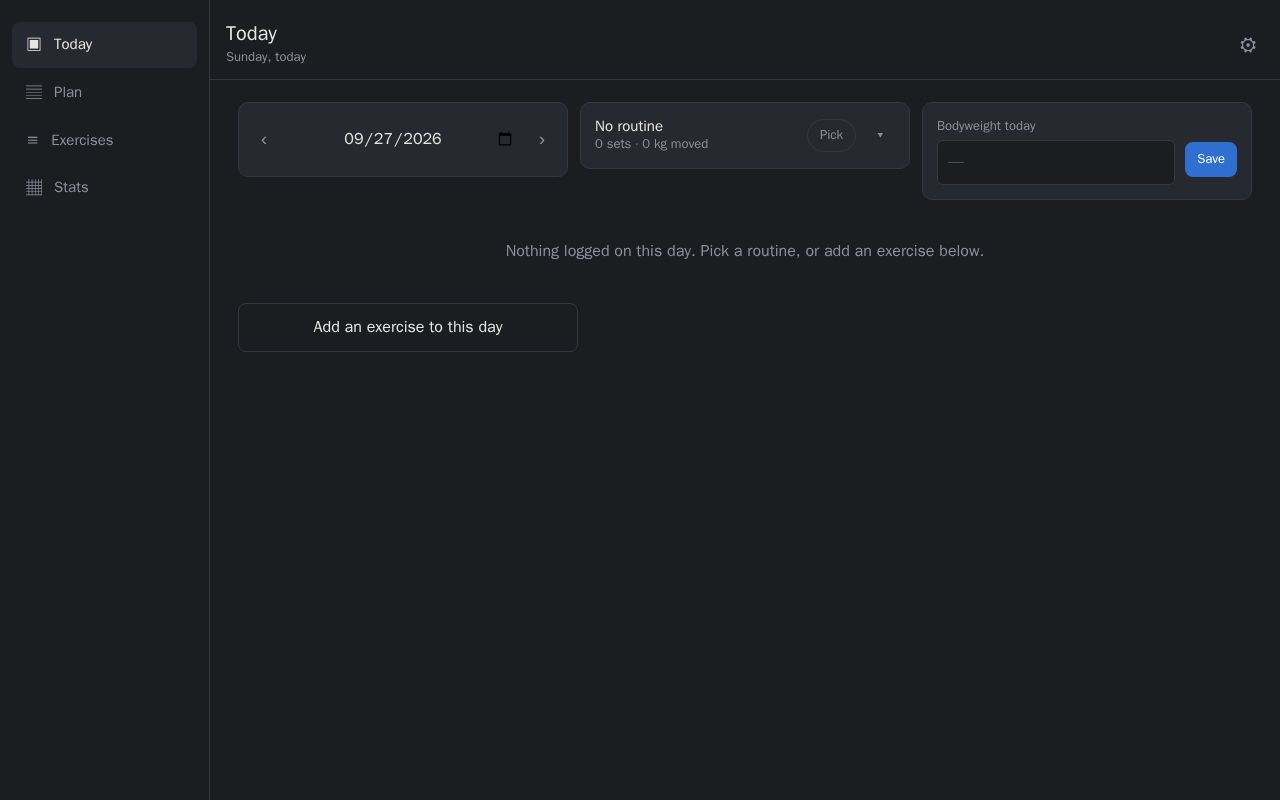This screenshot has width=1280, height=800.
Task: Click the 'Sunday, today' subtitle
Action: pos(266,57)
